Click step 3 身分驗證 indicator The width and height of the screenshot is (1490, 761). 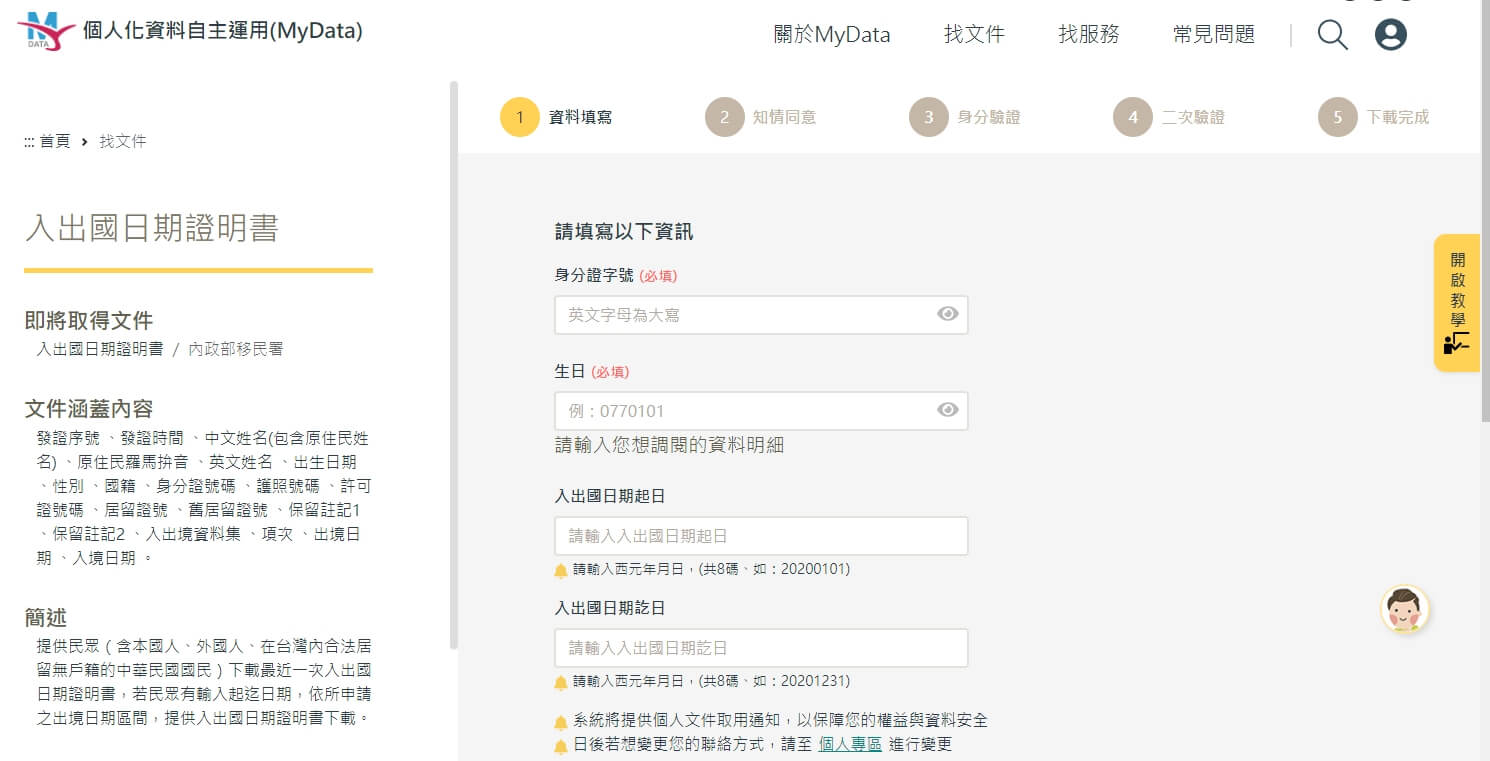965,117
